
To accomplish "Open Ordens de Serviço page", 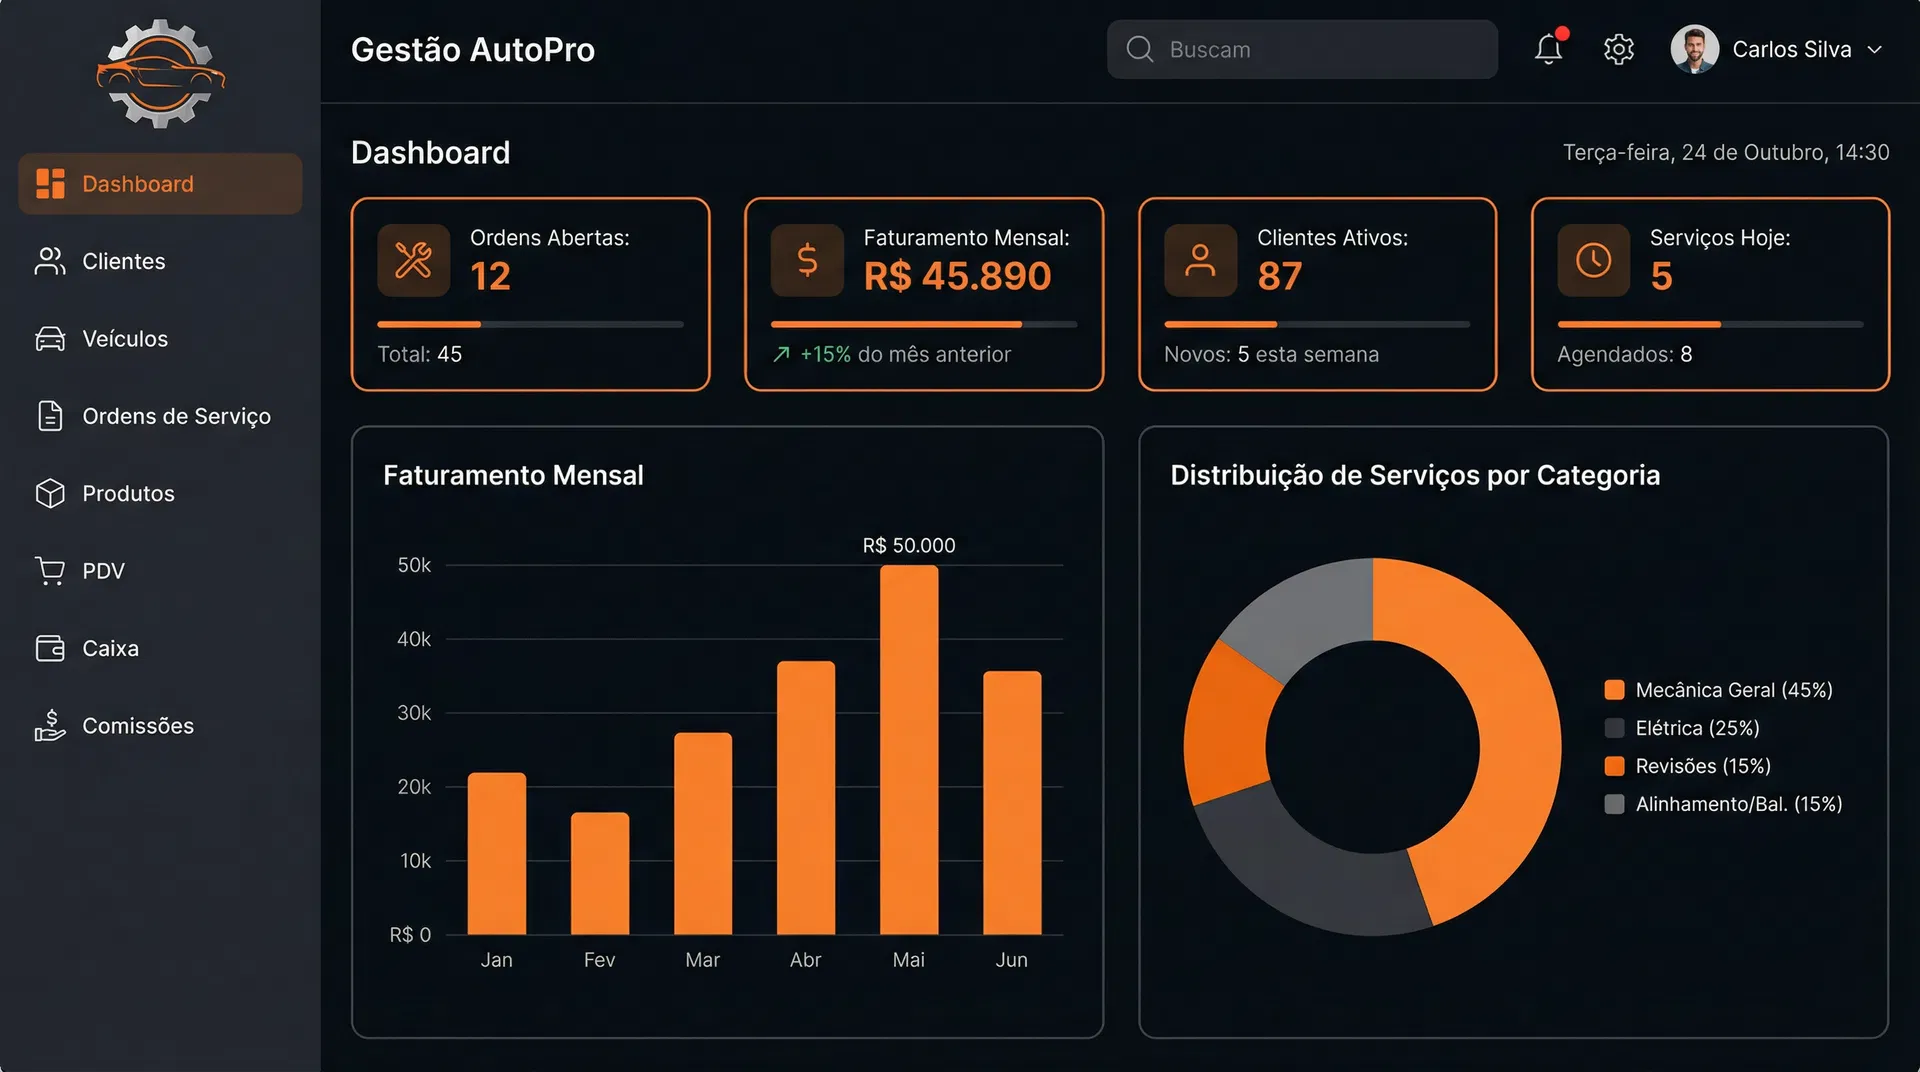I will [x=176, y=416].
